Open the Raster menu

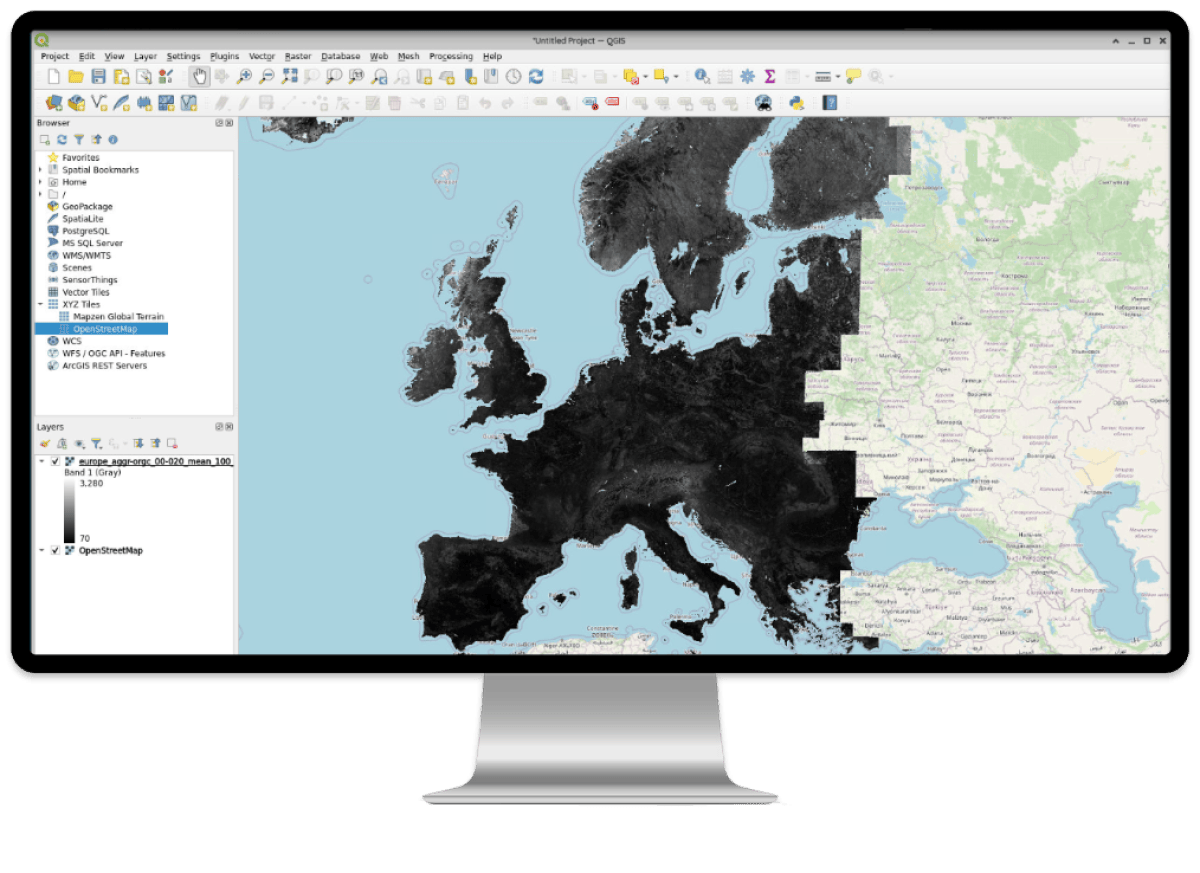pyautogui.click(x=298, y=56)
